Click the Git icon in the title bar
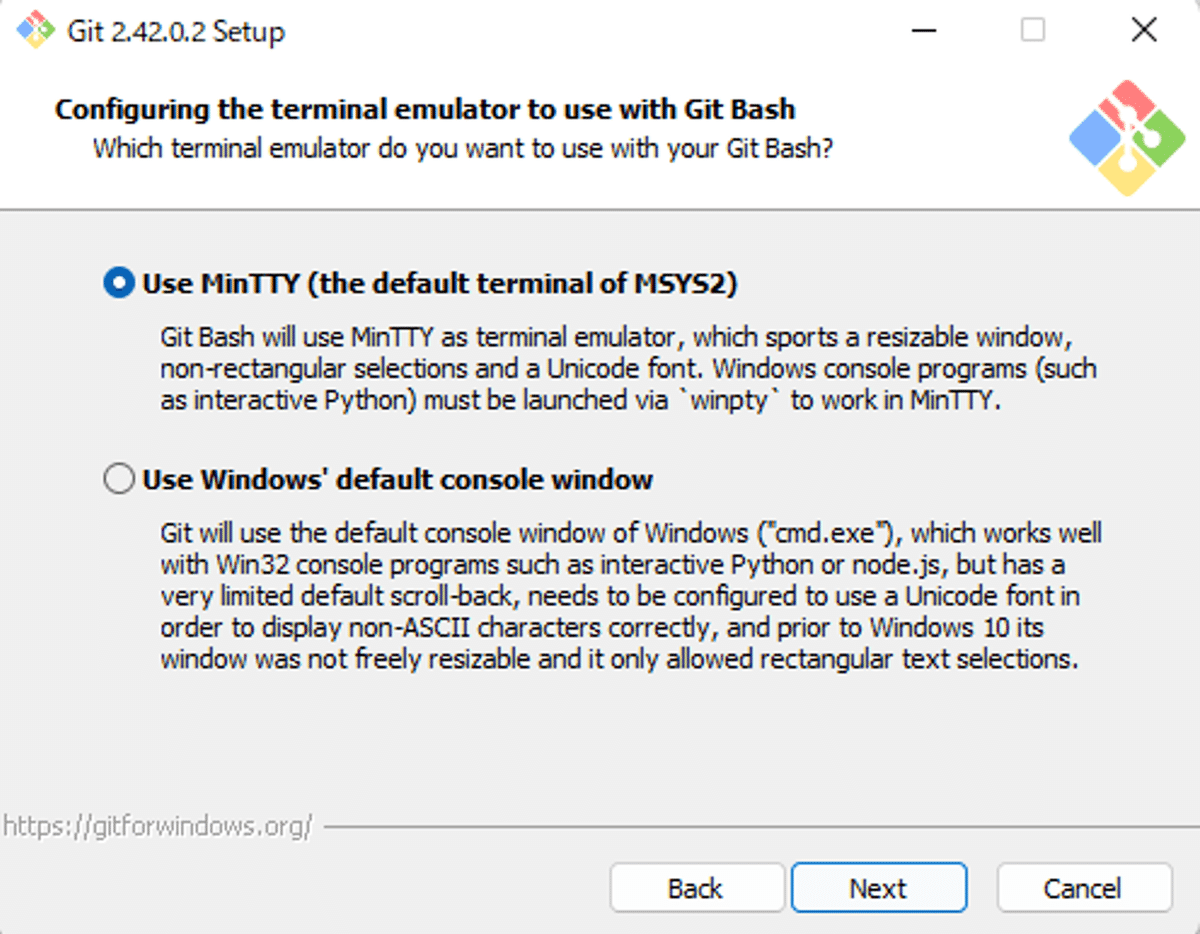 click(x=34, y=30)
